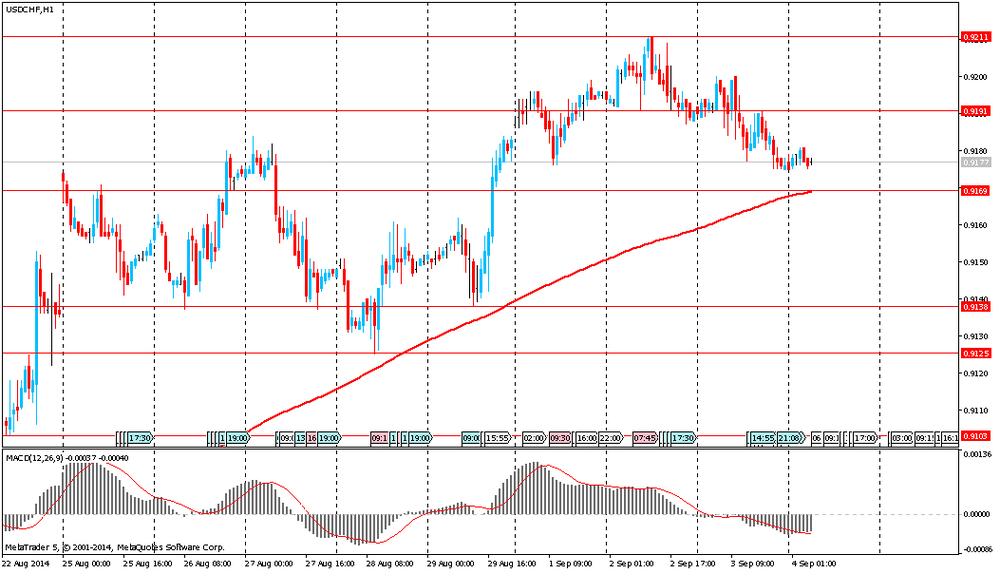Select the 03:00 event marker

coord(902,438)
